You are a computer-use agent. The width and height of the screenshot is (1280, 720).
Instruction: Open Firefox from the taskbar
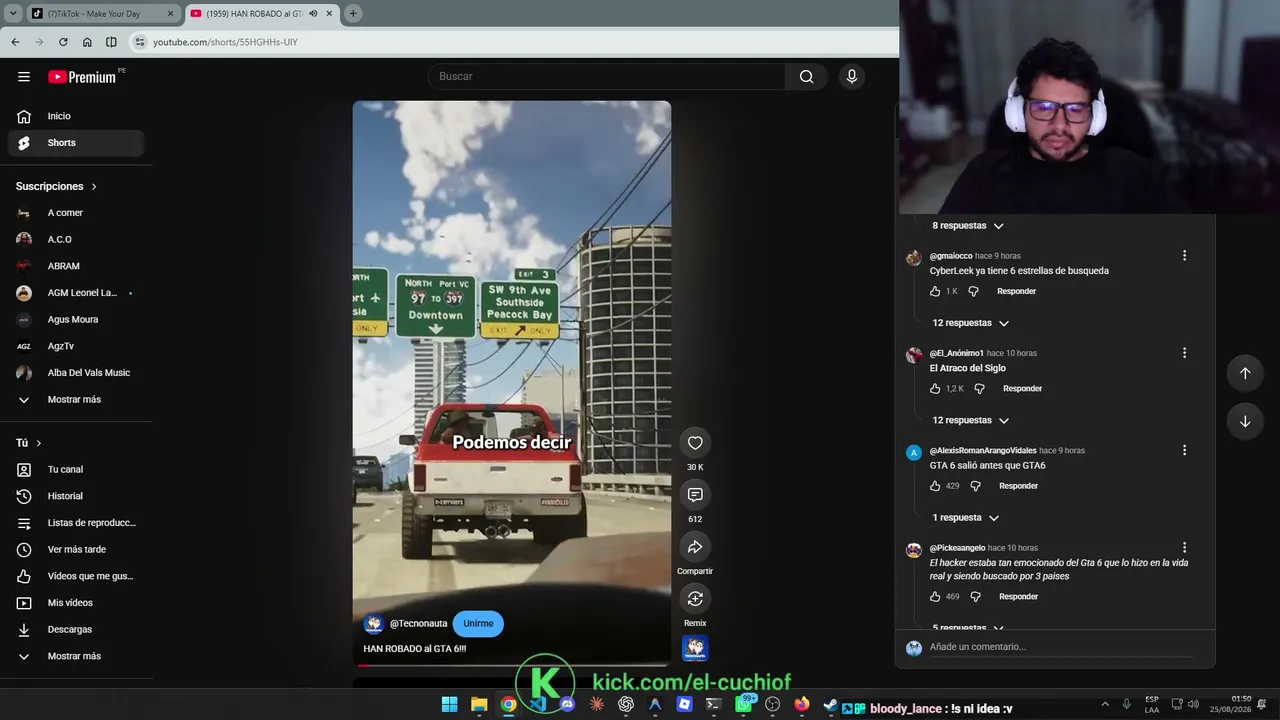[802, 705]
